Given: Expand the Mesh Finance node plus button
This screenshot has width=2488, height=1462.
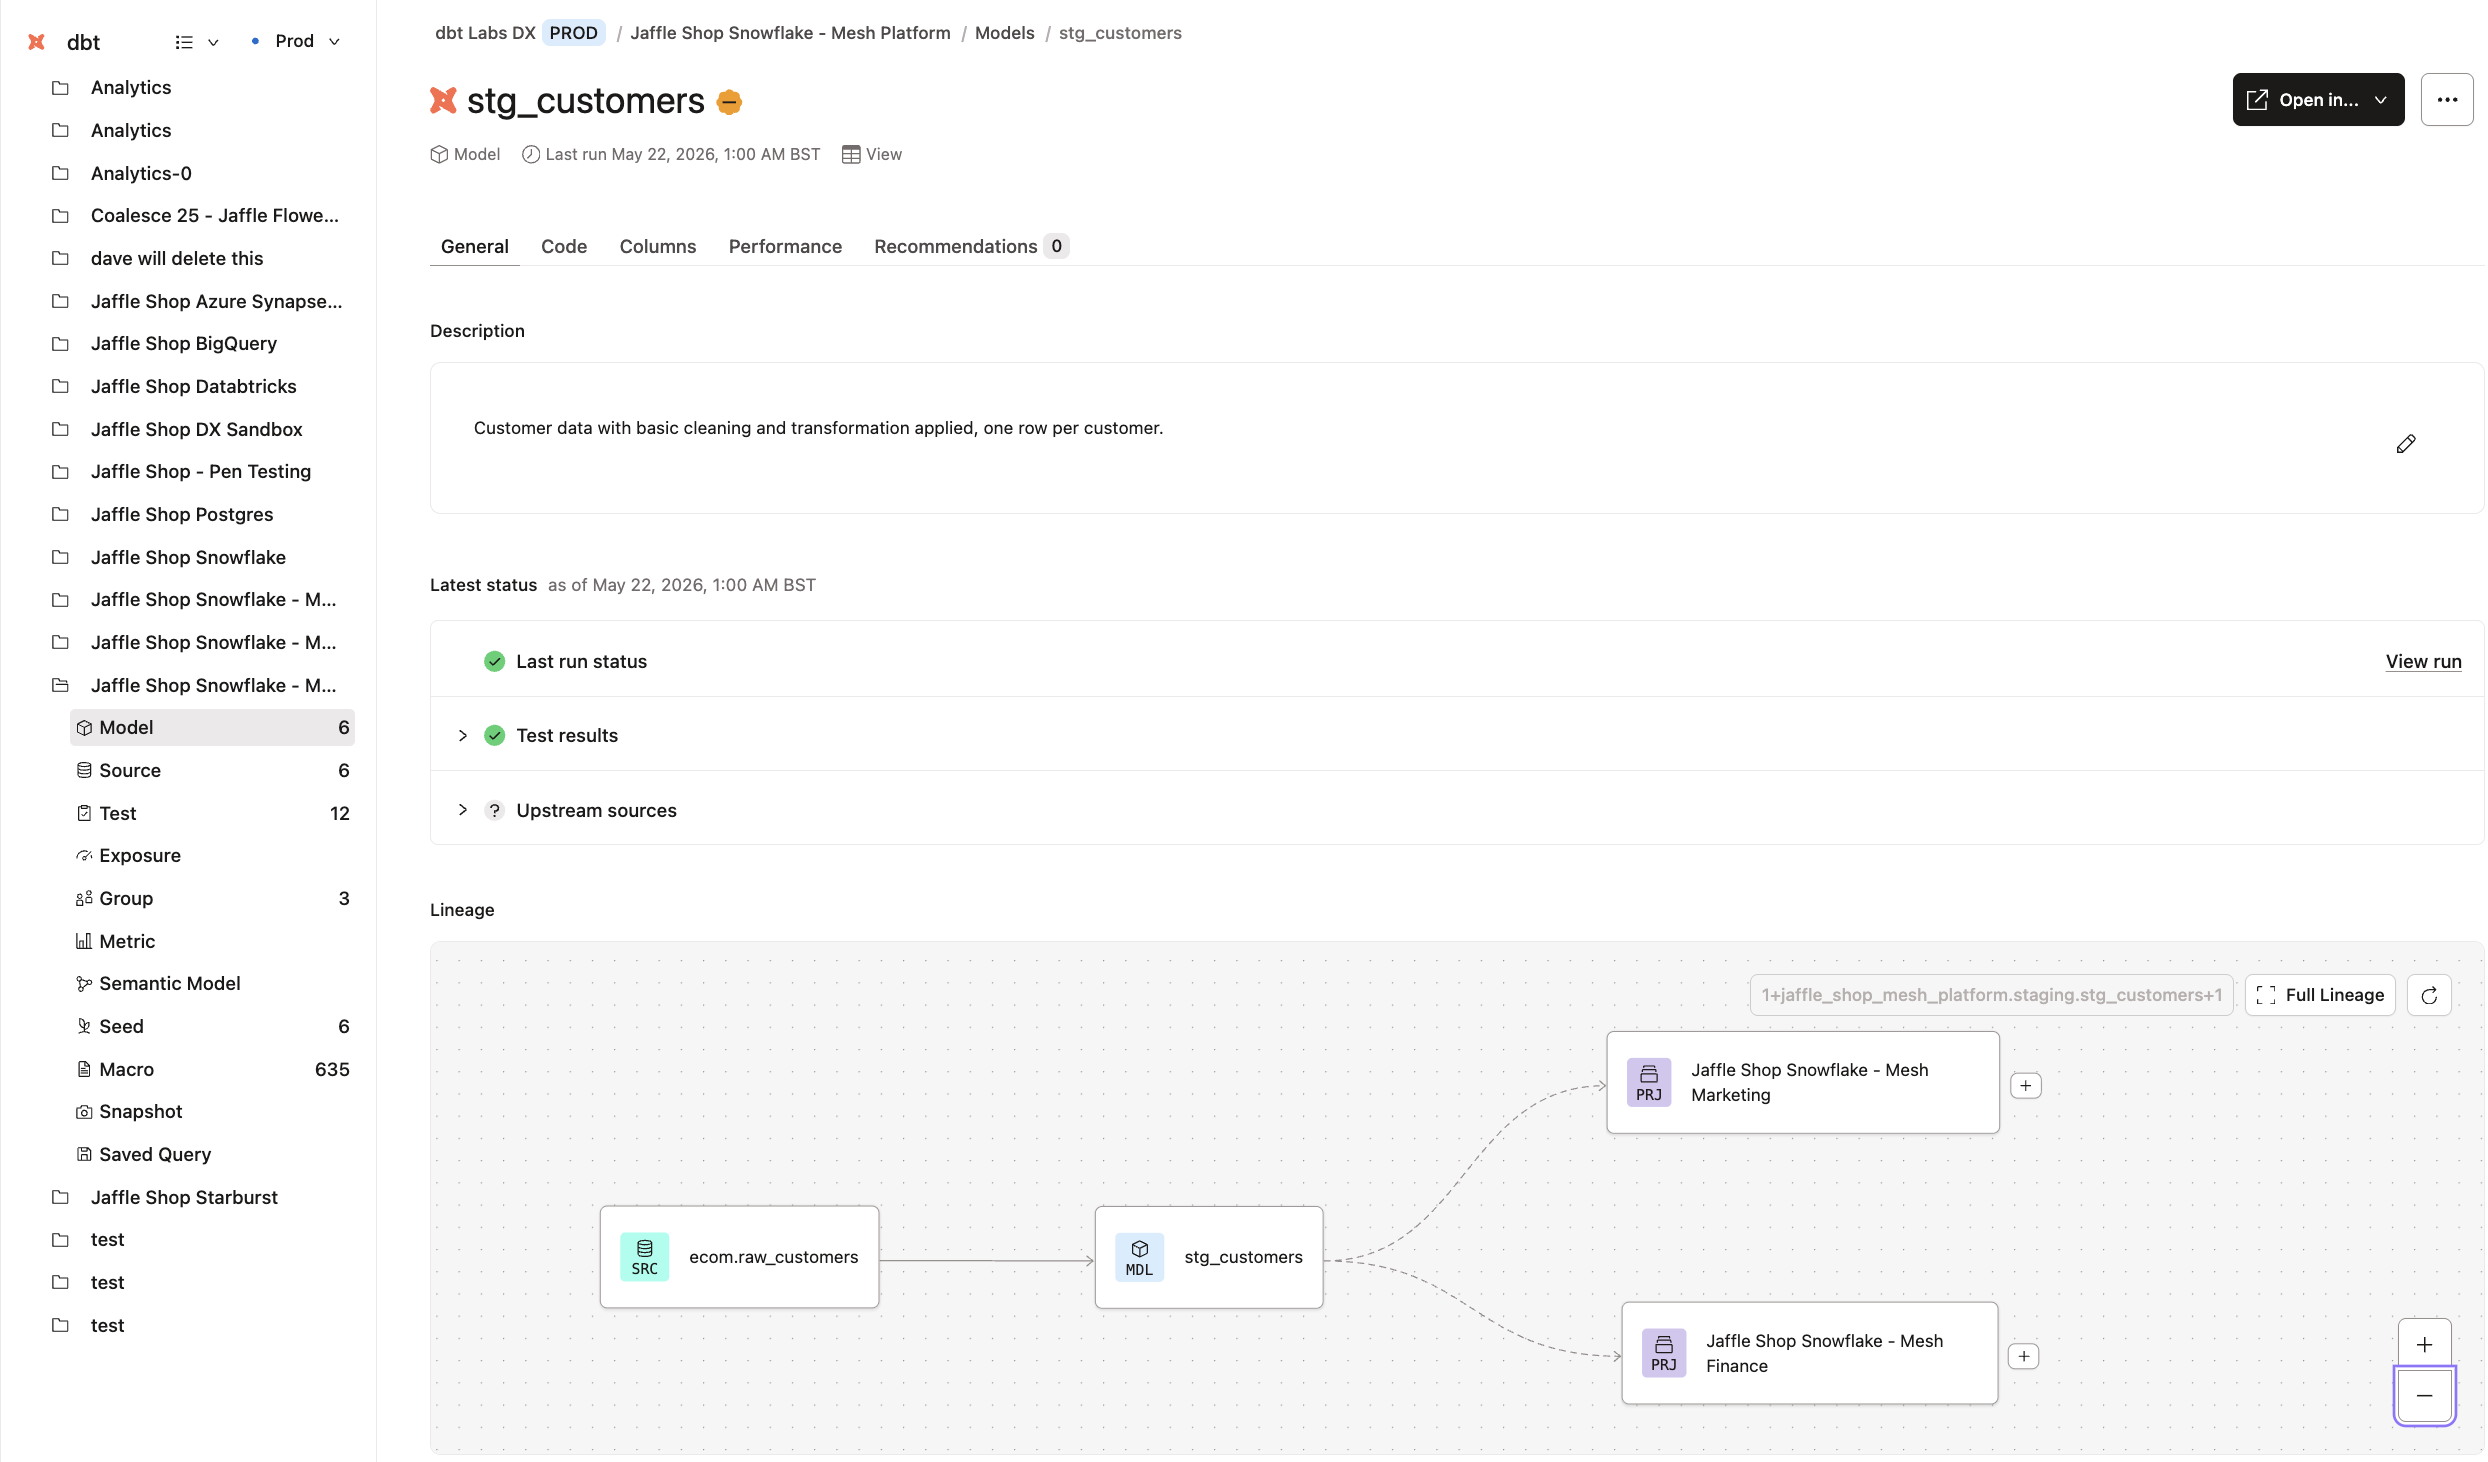Looking at the screenshot, I should (2024, 1356).
